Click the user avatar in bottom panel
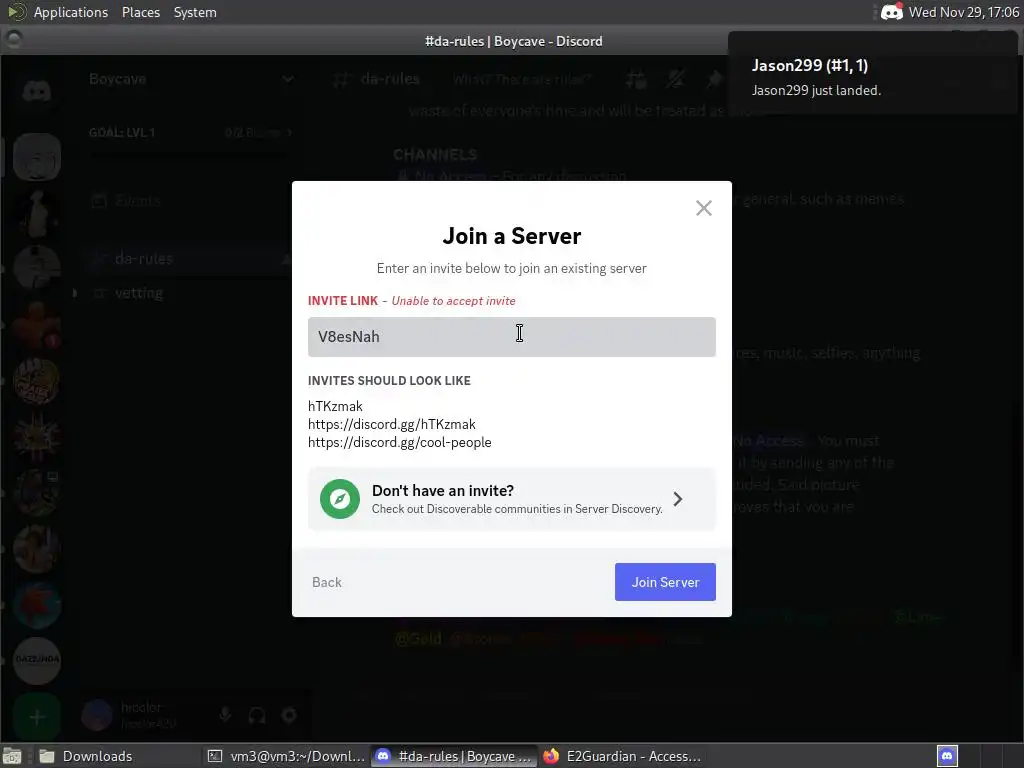 [97, 715]
